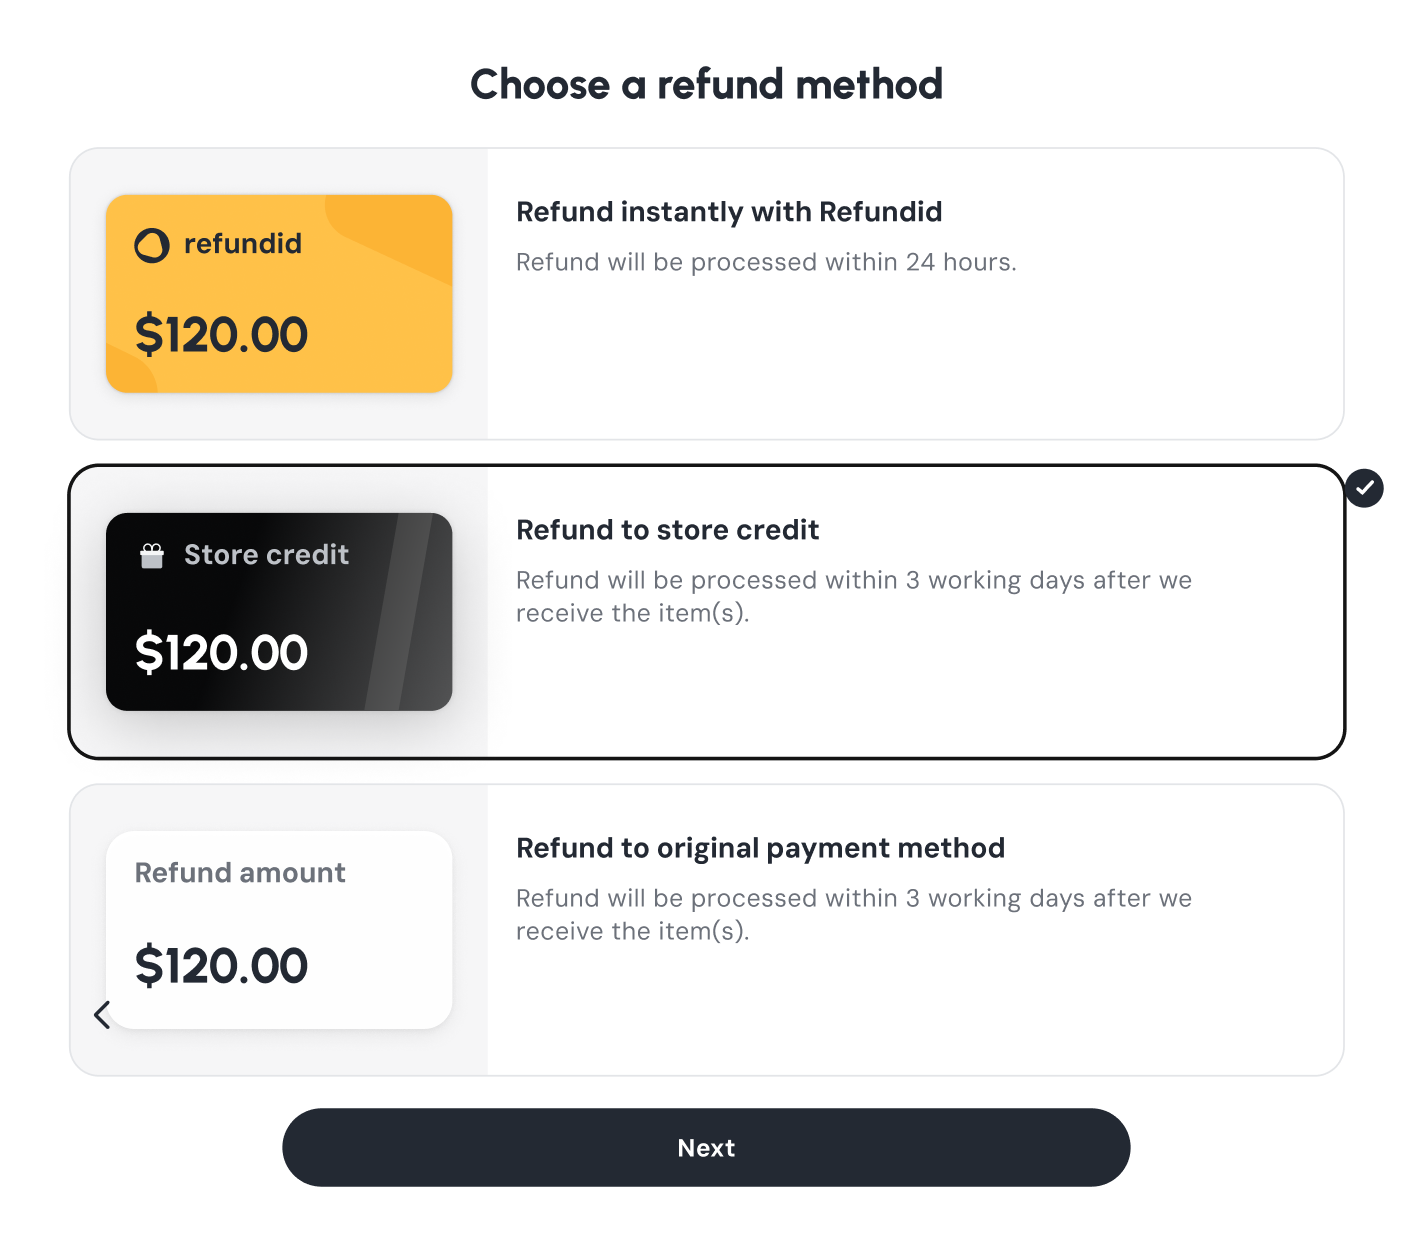Click the black Store credit card
This screenshot has width=1414, height=1242.
279,610
